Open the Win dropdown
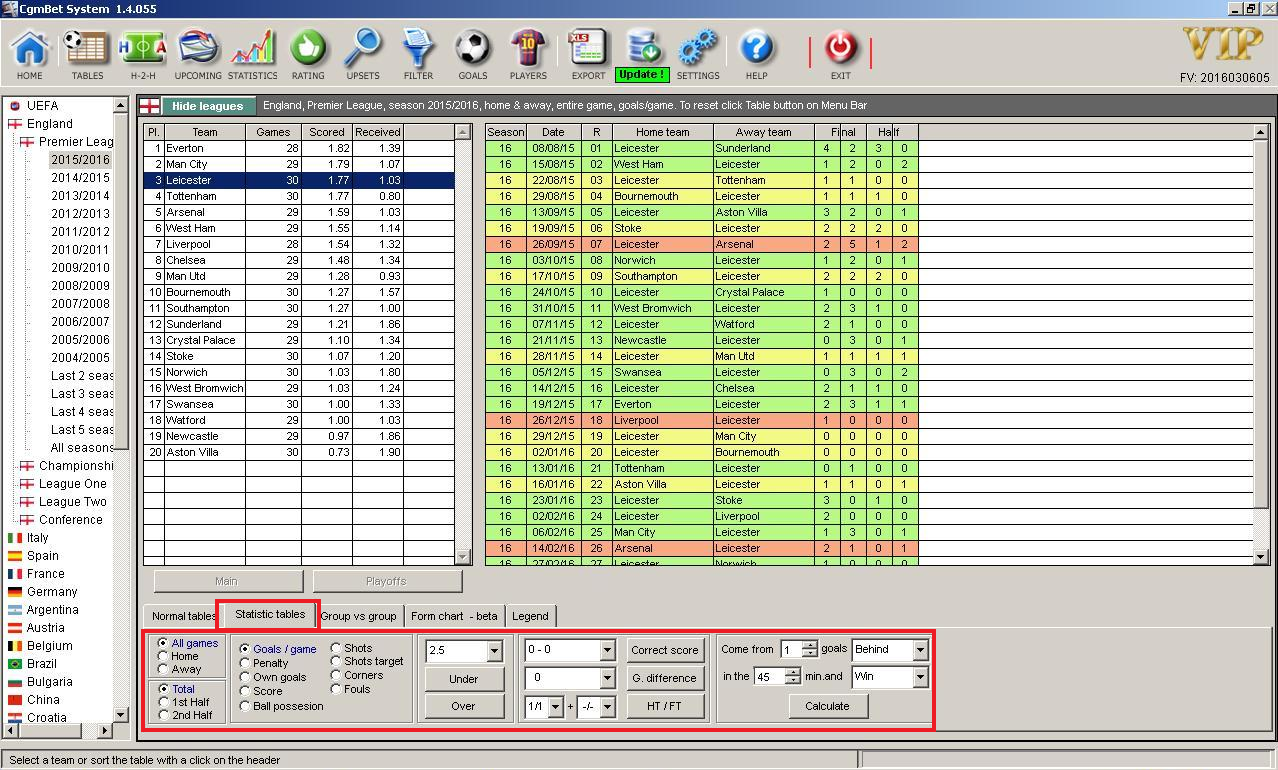Viewport: 1278px width, 770px height. (x=920, y=678)
